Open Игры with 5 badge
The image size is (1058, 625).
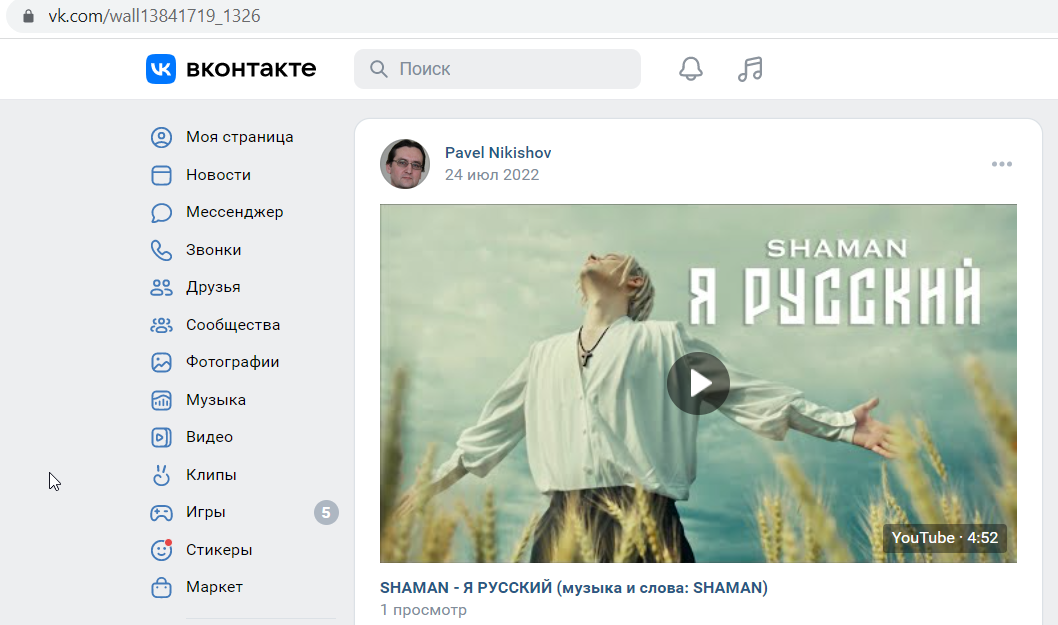(x=243, y=512)
